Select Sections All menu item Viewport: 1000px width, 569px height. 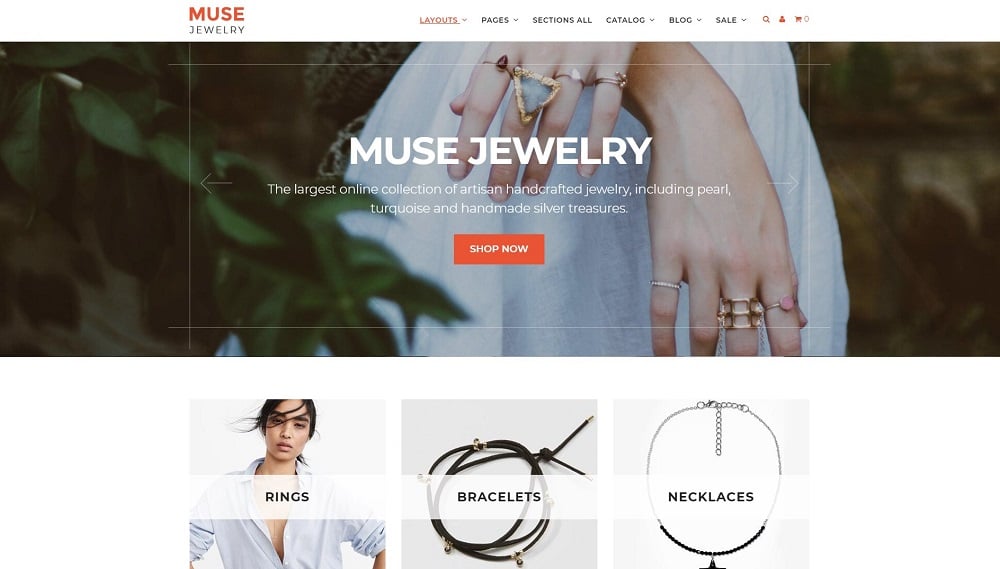(x=562, y=20)
